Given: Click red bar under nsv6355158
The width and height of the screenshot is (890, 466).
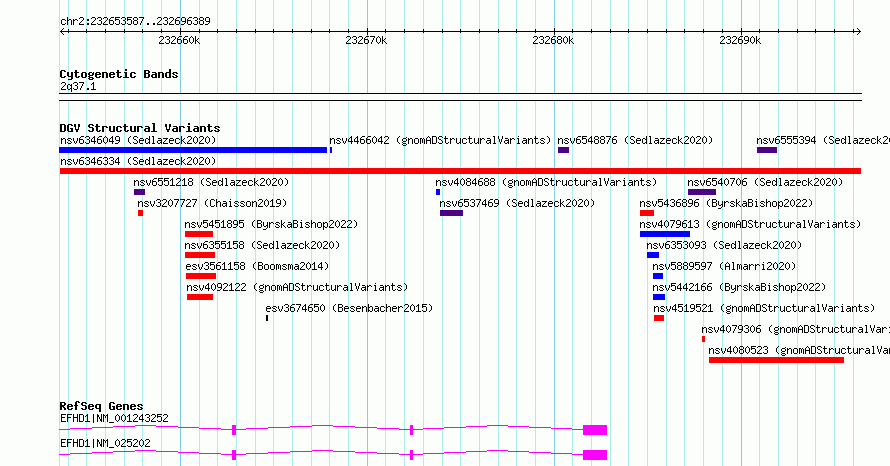Looking at the screenshot, I should pos(200,255).
